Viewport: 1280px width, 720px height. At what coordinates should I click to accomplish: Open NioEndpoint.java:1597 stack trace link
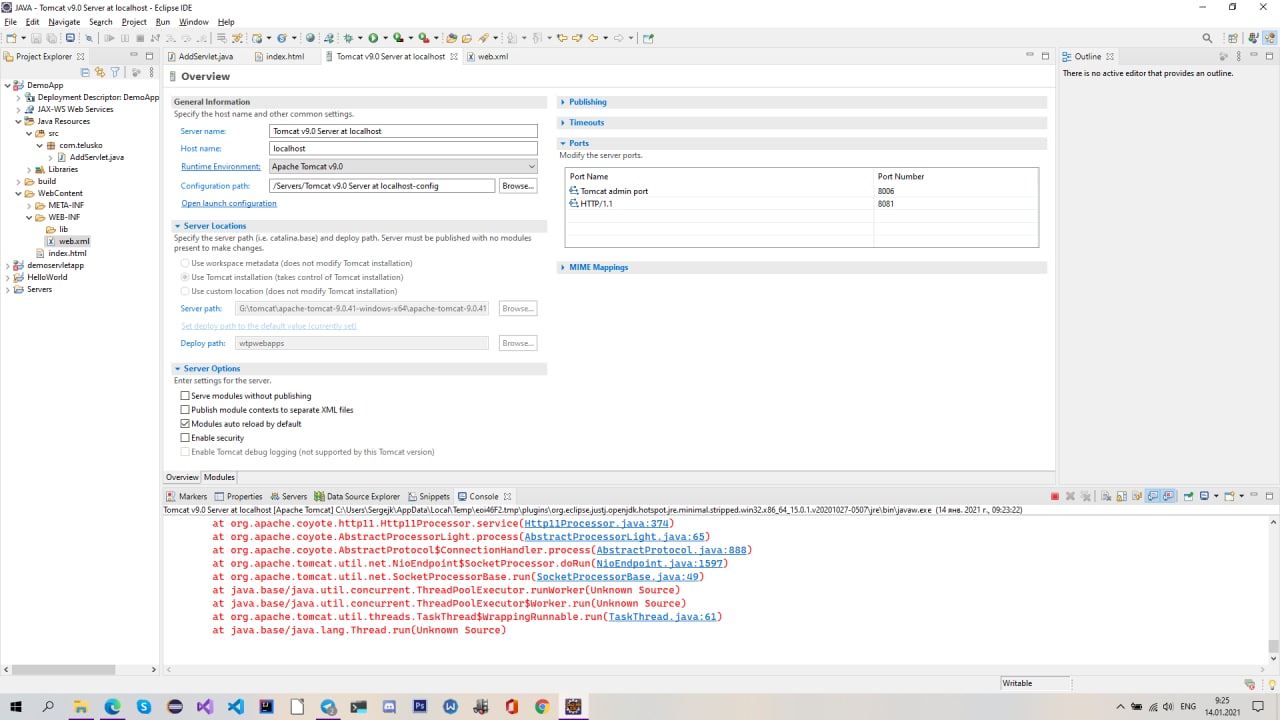tap(662, 563)
